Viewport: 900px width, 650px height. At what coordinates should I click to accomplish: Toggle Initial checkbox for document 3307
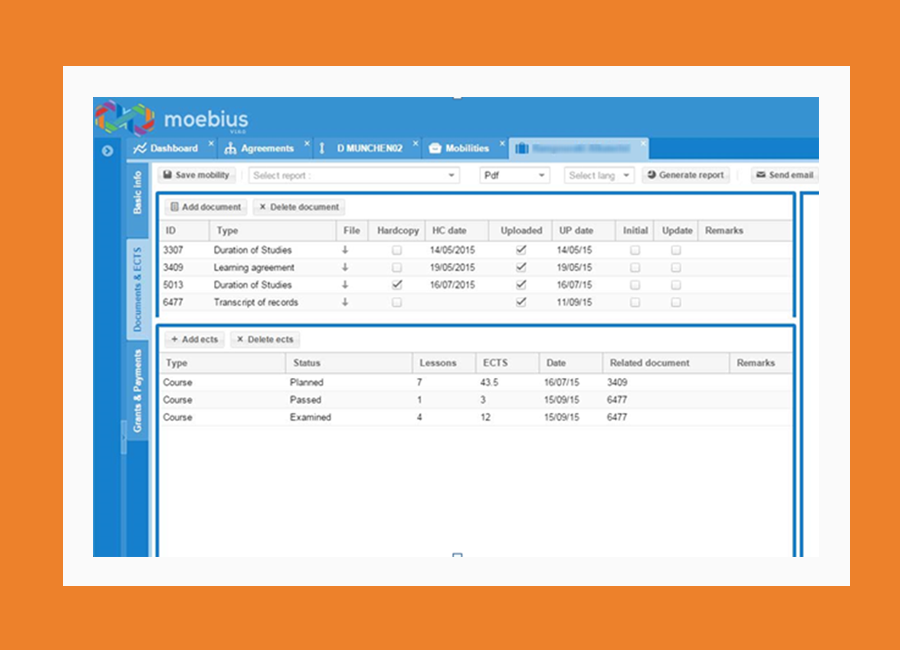click(x=635, y=250)
